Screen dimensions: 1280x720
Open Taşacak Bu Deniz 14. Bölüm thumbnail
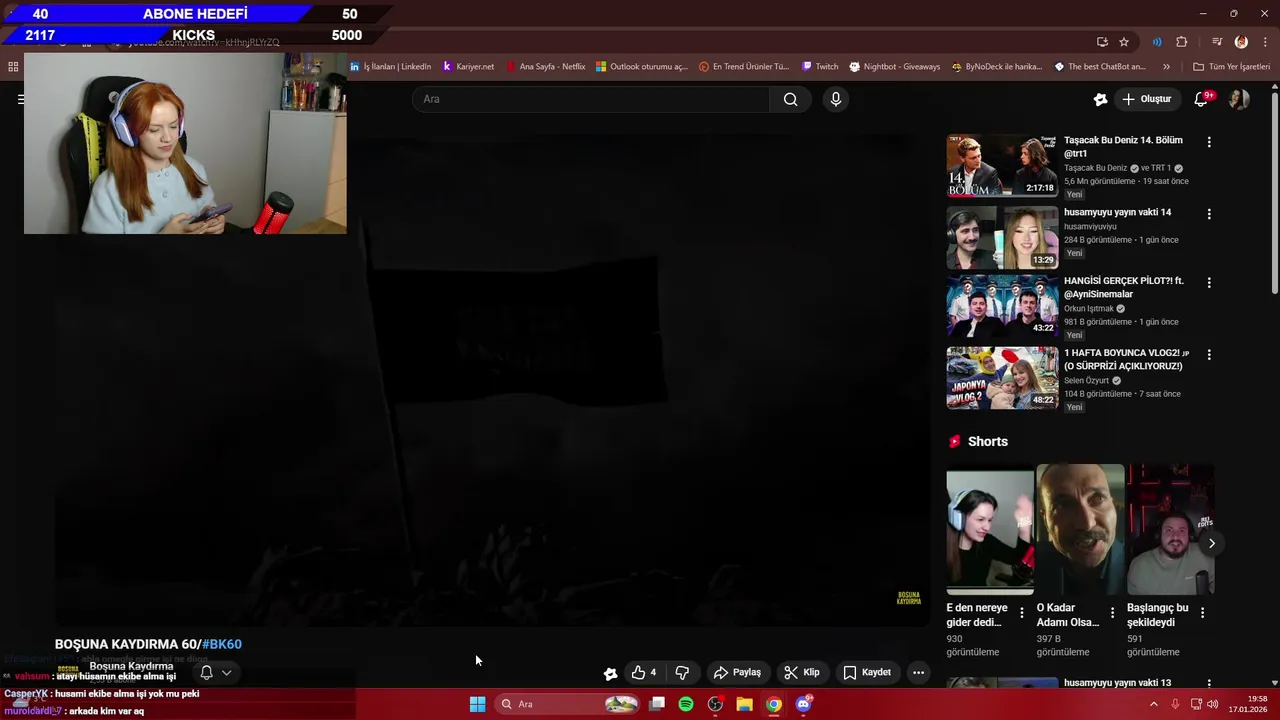(x=1002, y=165)
